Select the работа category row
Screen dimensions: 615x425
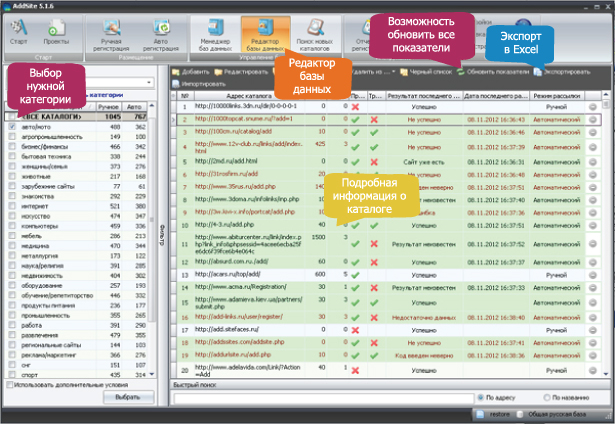[76, 325]
